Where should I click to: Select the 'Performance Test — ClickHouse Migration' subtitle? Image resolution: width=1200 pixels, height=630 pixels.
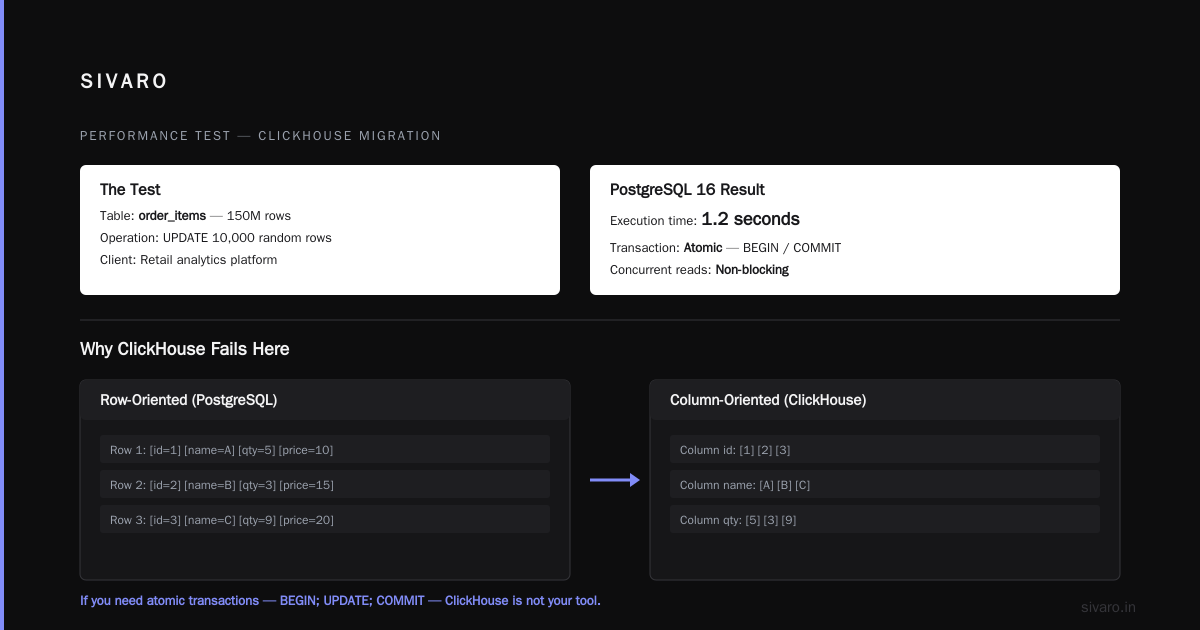(x=260, y=136)
